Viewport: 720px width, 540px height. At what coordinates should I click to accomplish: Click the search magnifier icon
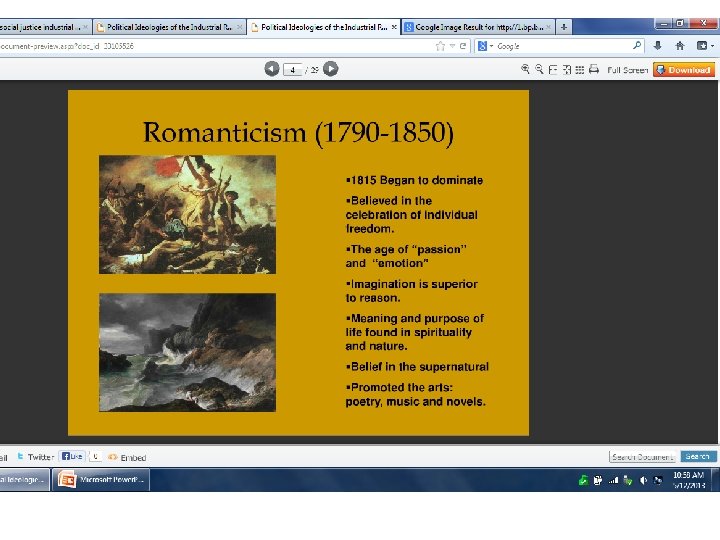click(x=637, y=45)
